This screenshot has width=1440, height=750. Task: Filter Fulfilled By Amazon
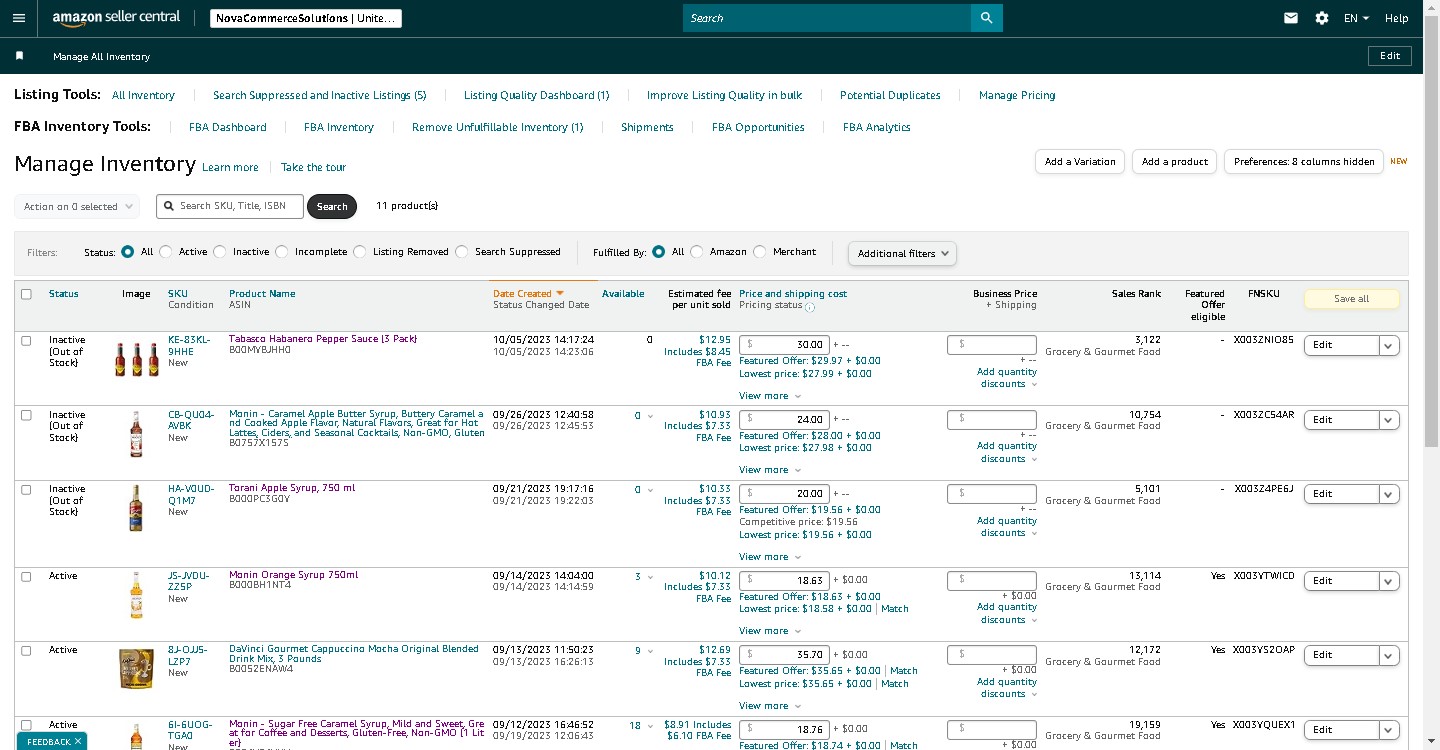[697, 252]
